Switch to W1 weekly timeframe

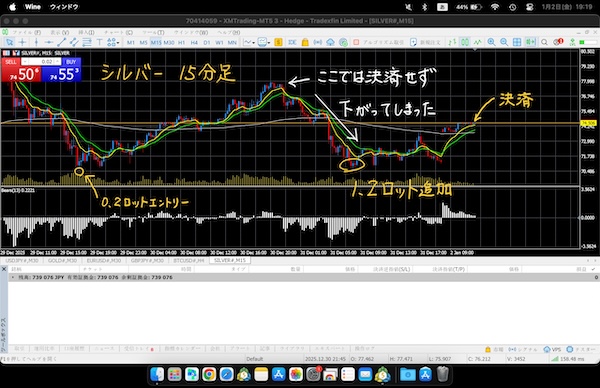point(219,42)
